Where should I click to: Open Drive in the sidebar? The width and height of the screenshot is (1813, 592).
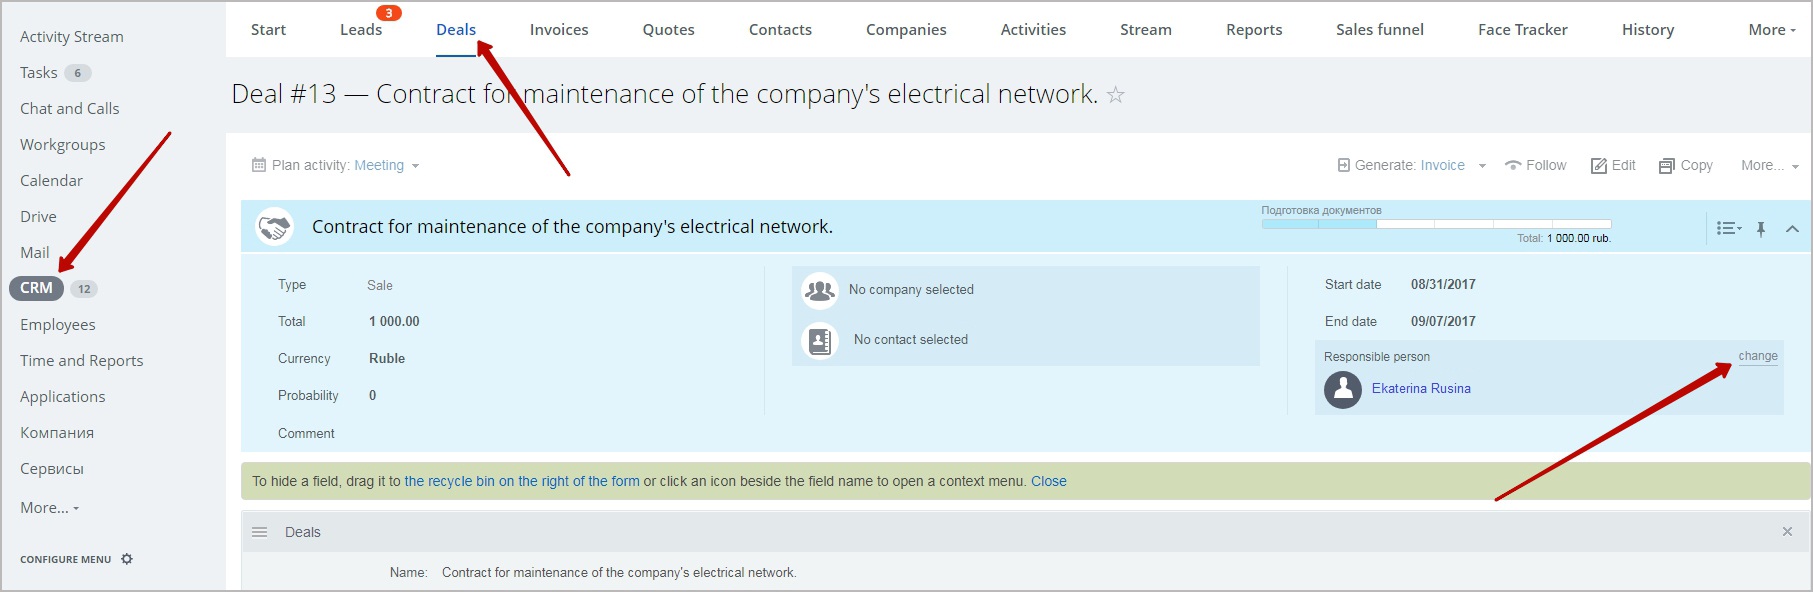point(38,217)
